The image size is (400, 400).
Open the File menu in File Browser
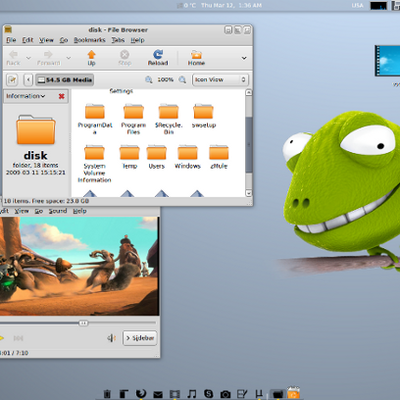11,40
